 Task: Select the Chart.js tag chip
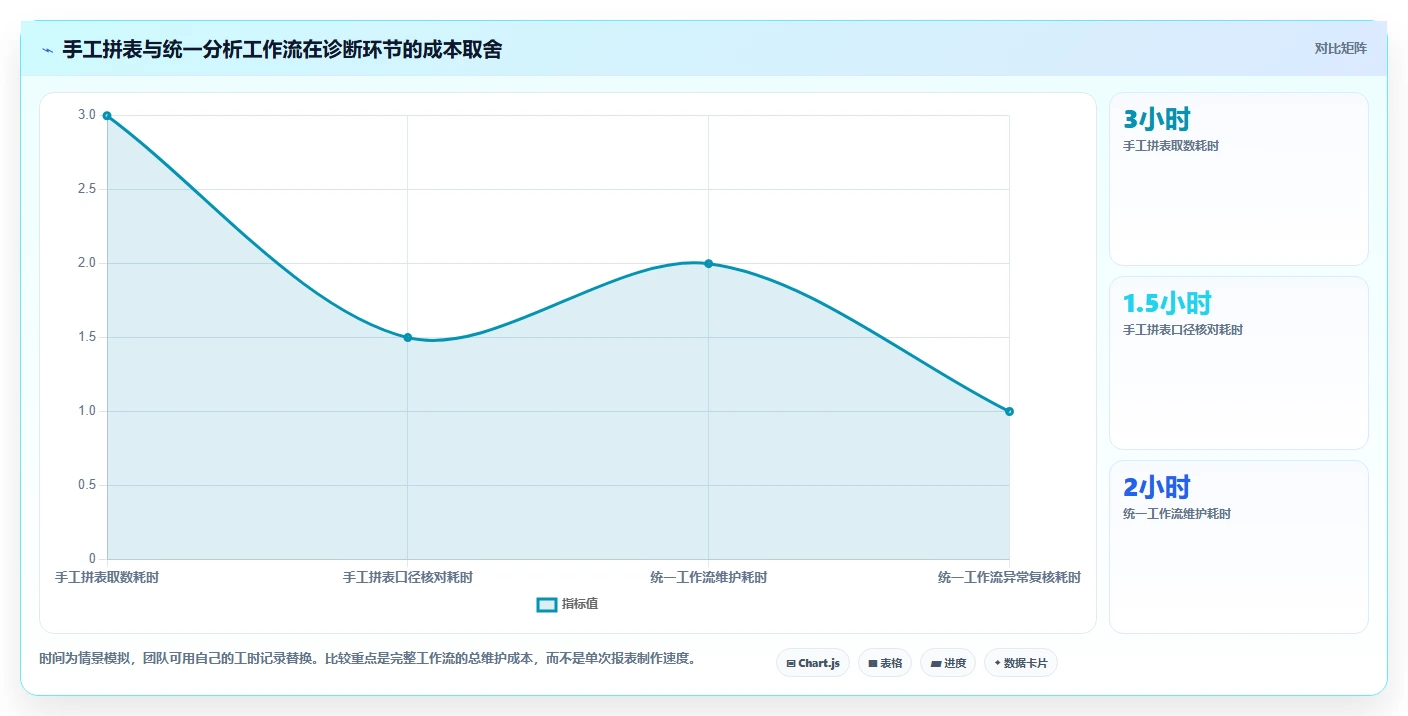(x=813, y=663)
